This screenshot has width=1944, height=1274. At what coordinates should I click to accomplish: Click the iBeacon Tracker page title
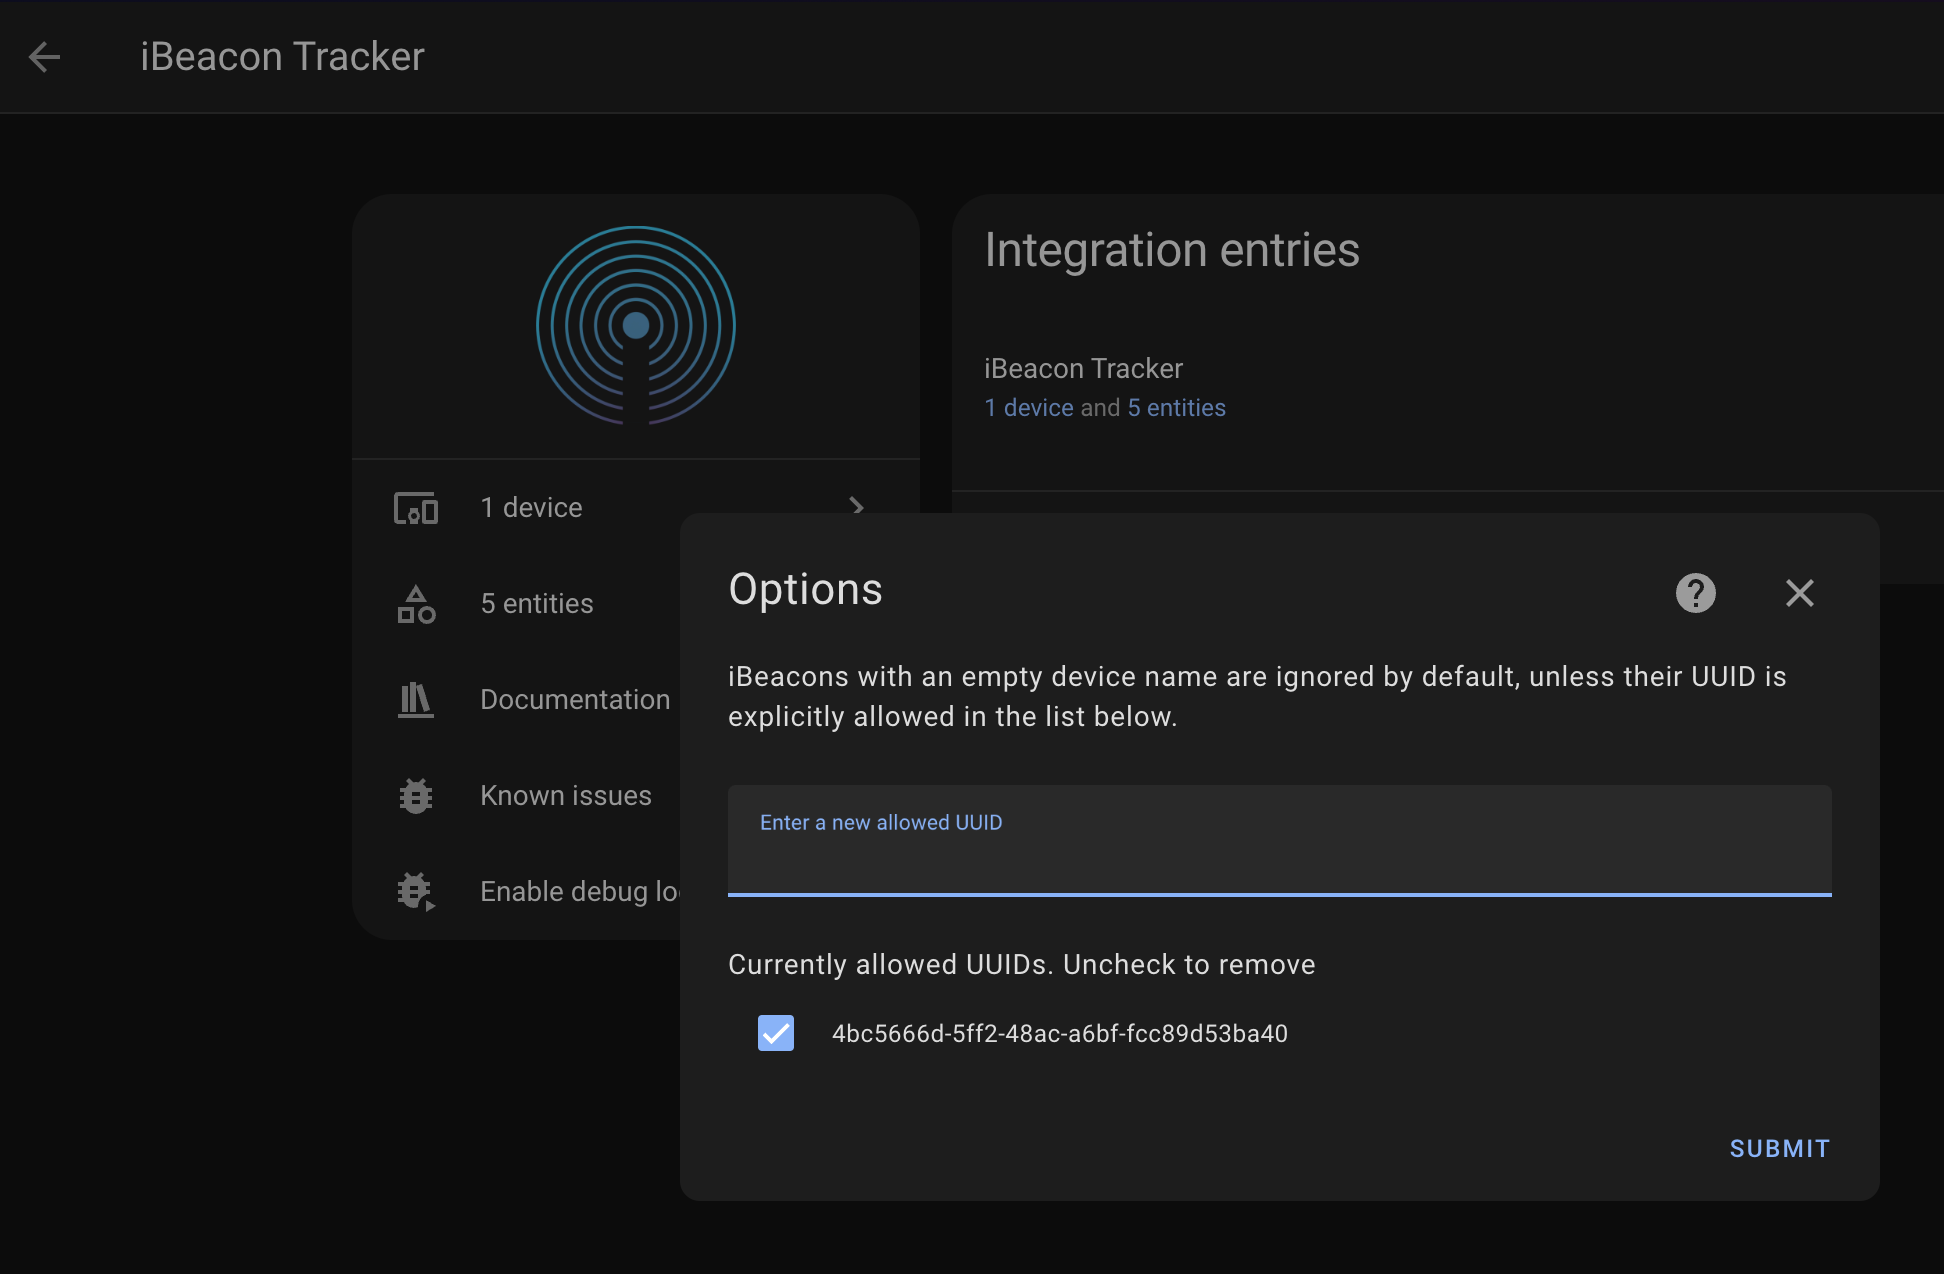coord(283,57)
